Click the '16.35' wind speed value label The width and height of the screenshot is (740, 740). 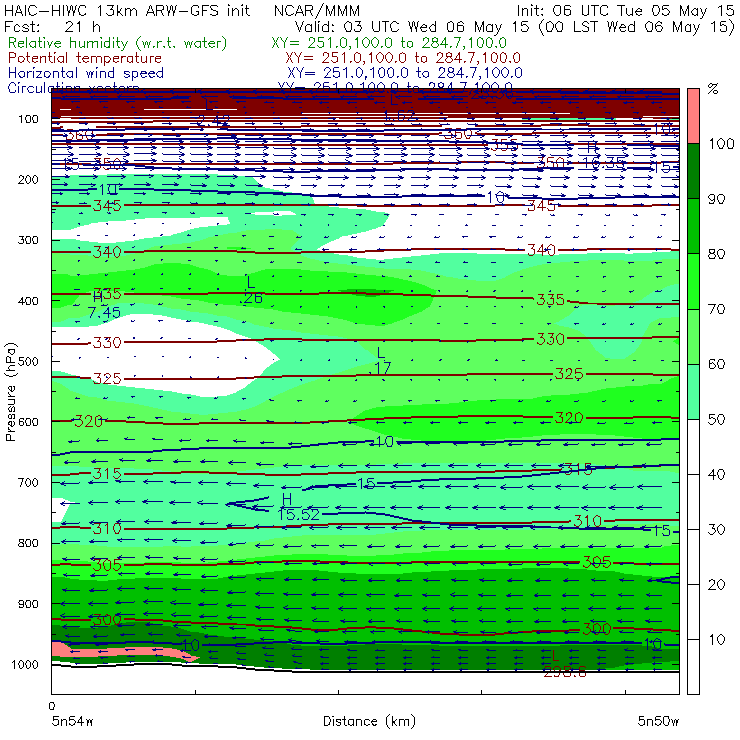[604, 163]
